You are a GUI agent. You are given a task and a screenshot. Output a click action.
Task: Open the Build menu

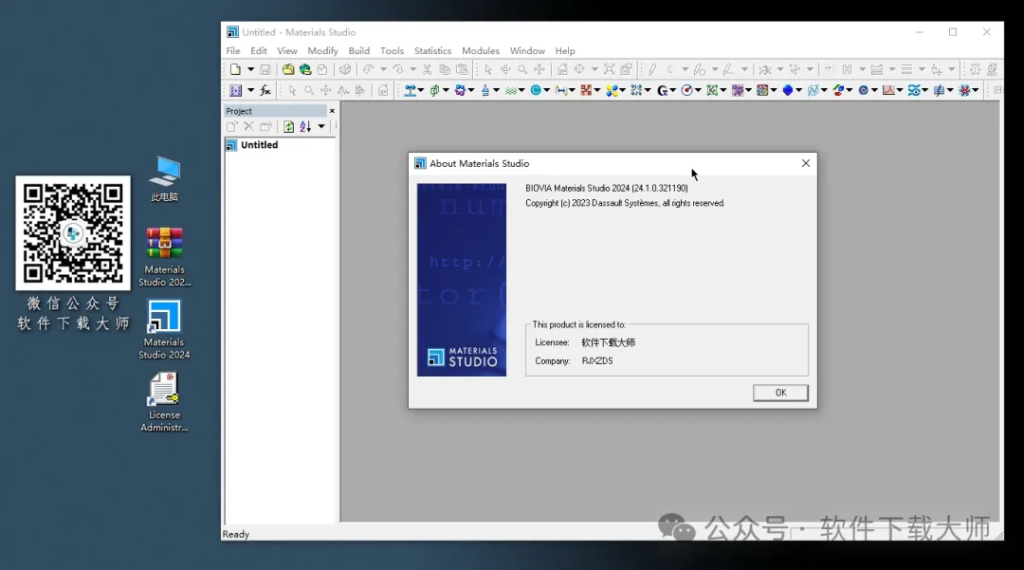(359, 51)
